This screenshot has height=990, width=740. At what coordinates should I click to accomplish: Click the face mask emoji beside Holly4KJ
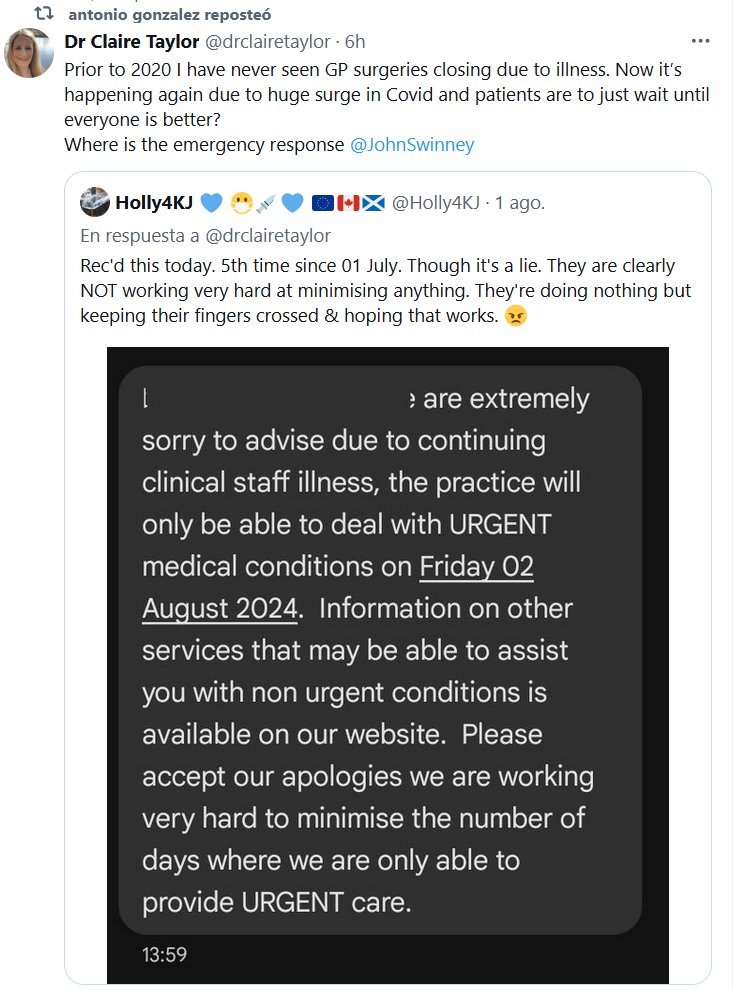point(241,202)
